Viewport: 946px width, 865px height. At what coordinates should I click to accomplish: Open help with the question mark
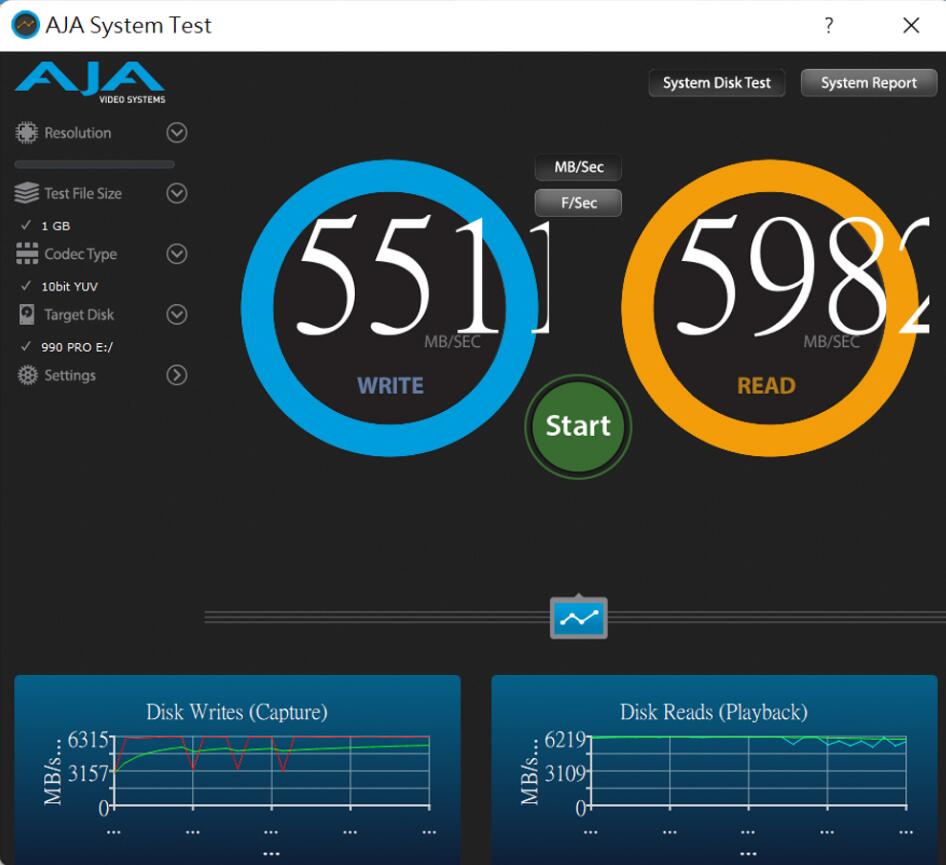(x=829, y=25)
